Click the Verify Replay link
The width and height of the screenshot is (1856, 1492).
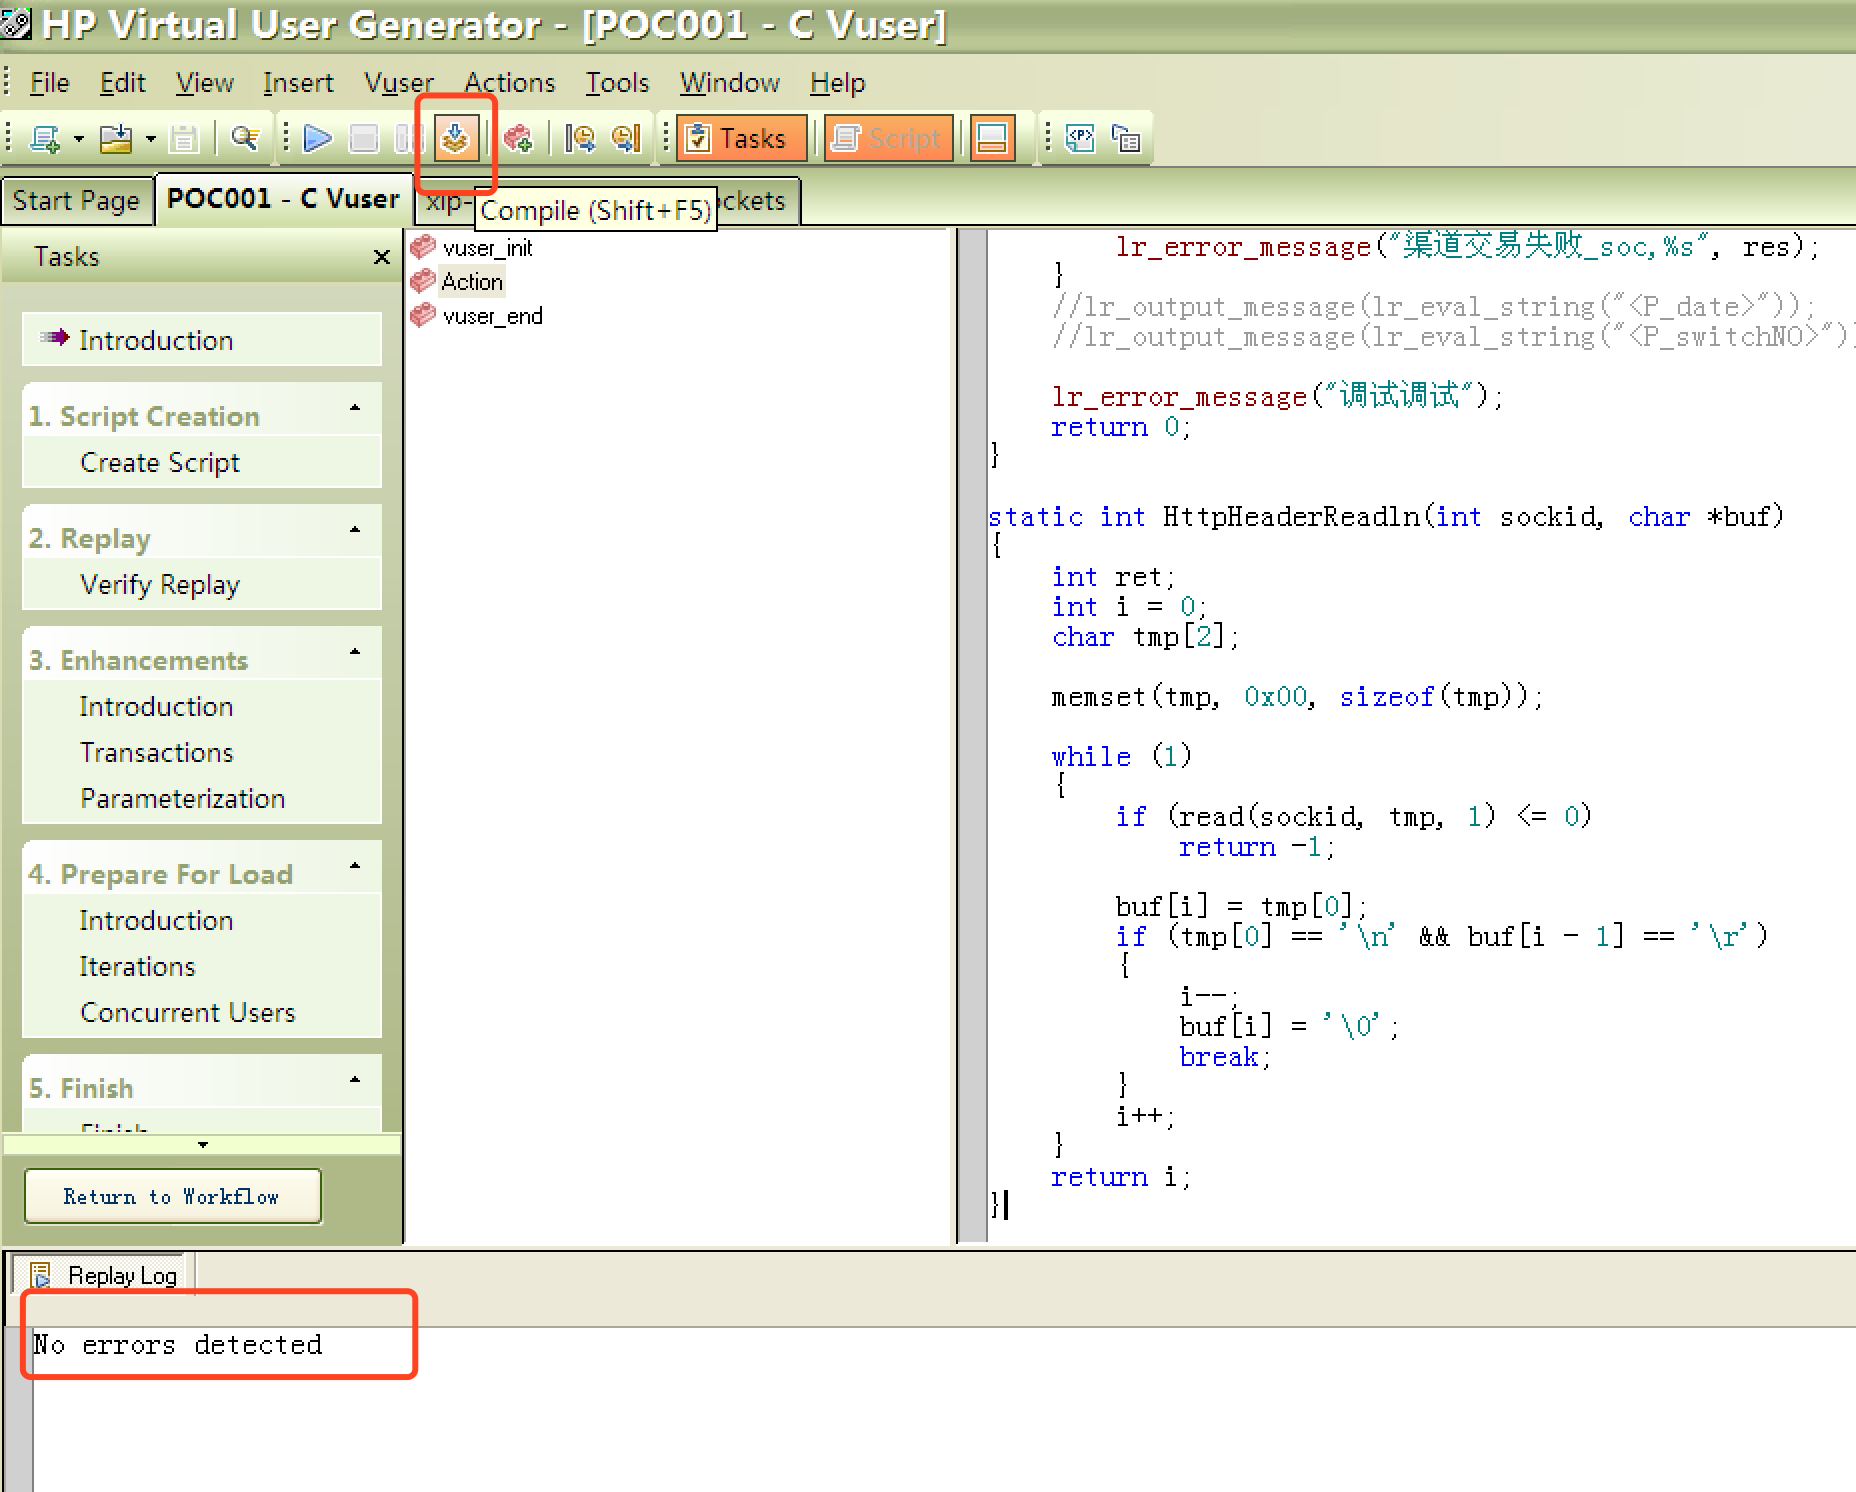pyautogui.click(x=160, y=585)
